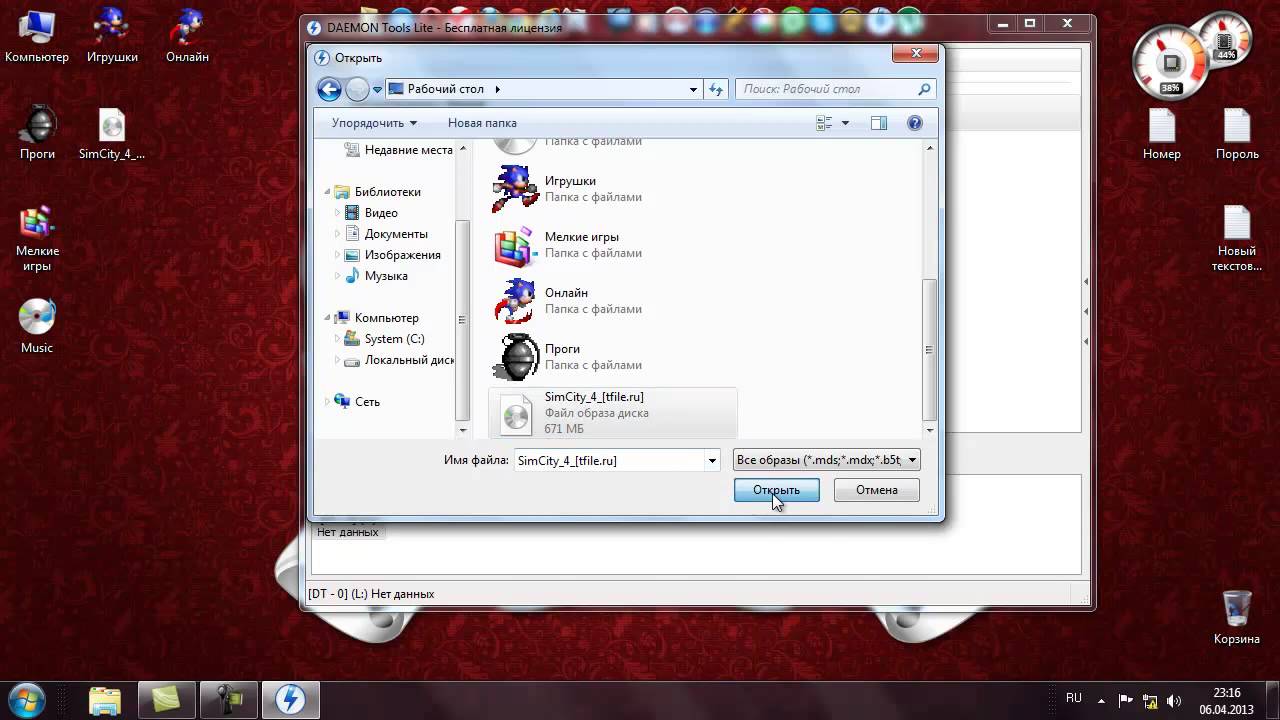Open the Windows Start button
The image size is (1280, 720).
coord(26,698)
